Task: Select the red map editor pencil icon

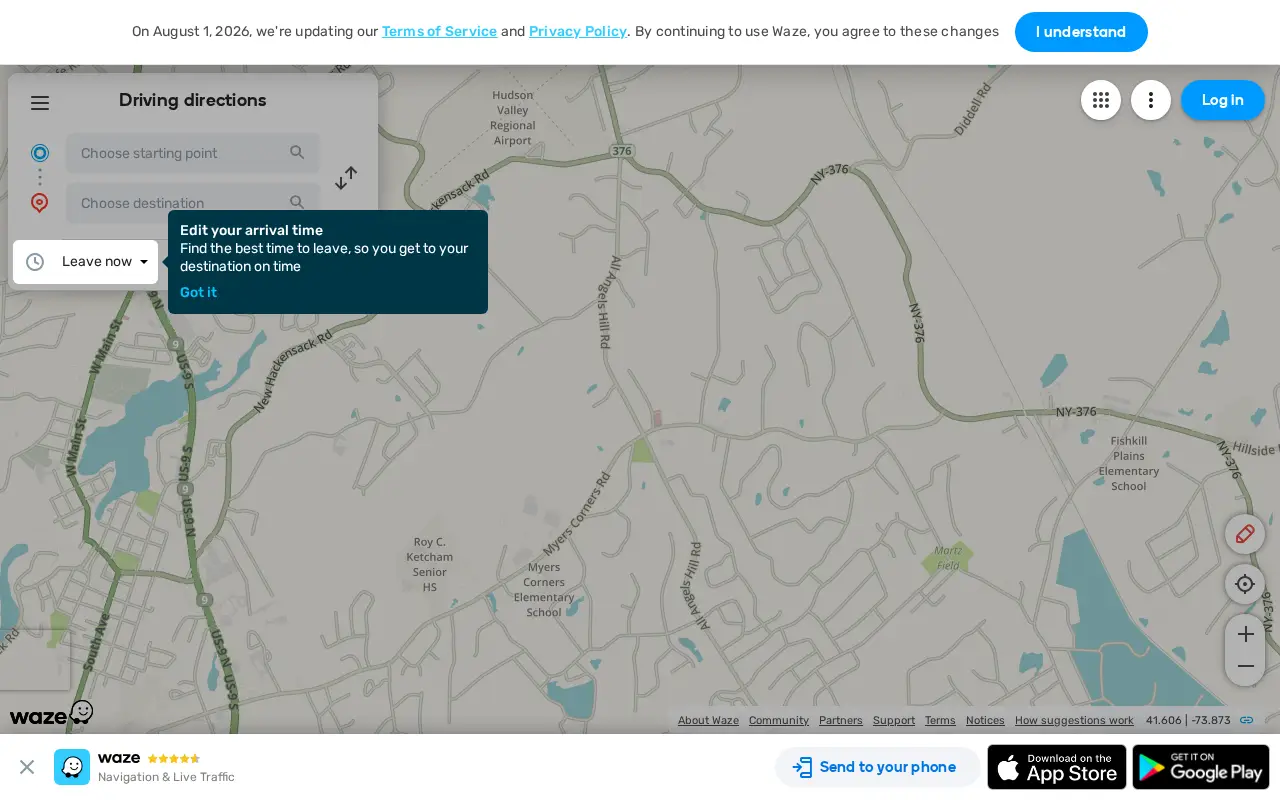Action: (1245, 534)
